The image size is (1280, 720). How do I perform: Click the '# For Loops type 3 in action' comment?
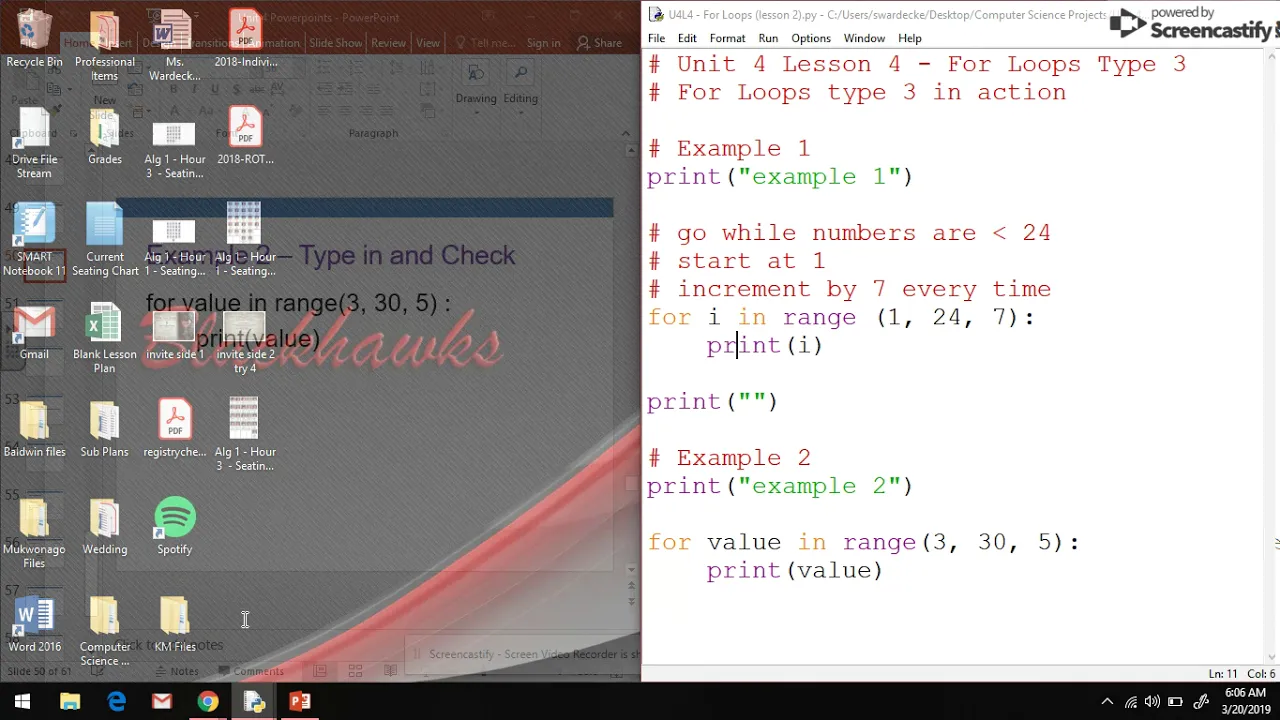[x=857, y=92]
